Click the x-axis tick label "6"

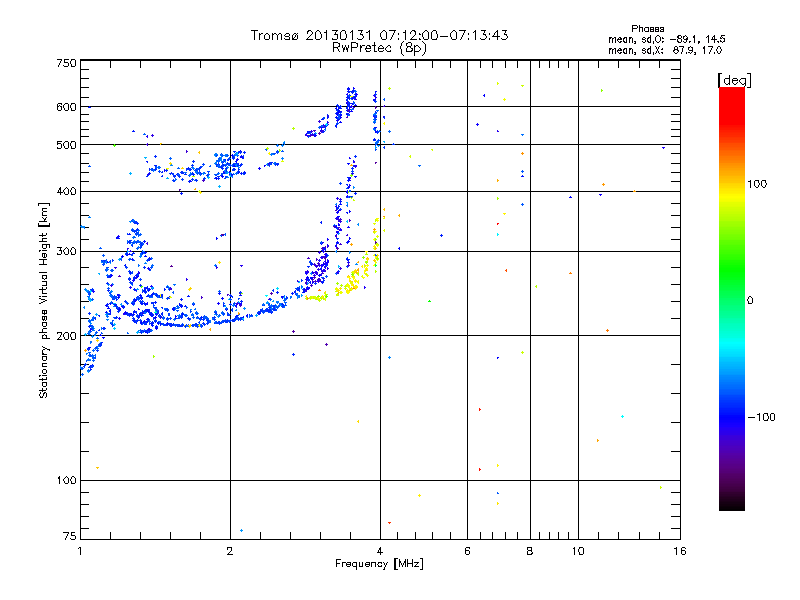click(467, 551)
